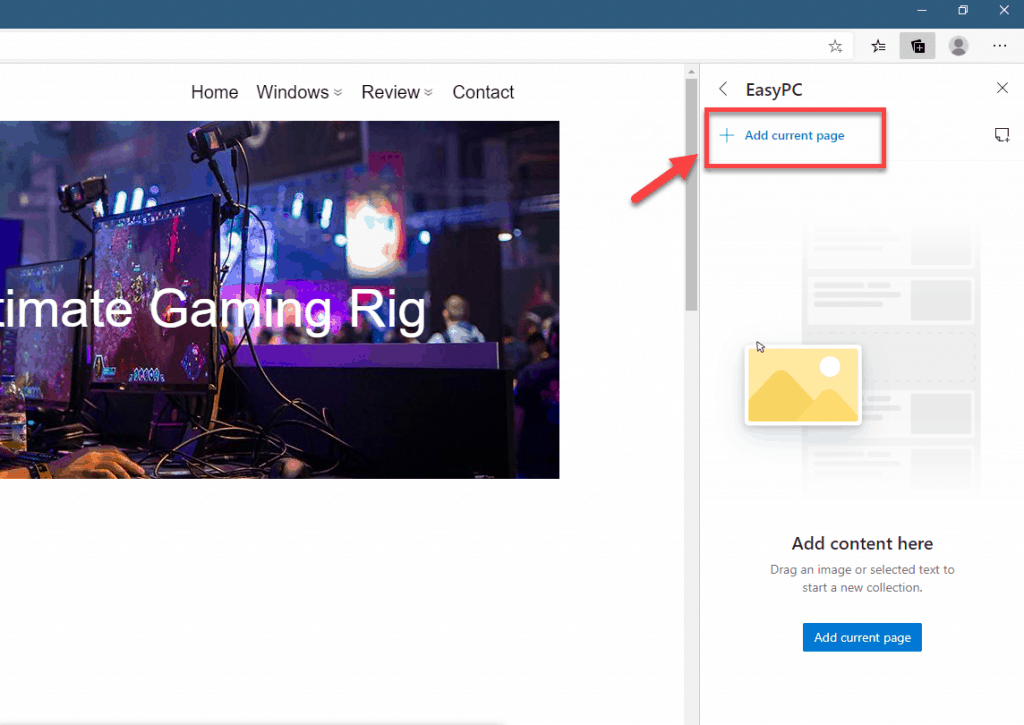Click the Ultimate Gaming Rig hero image
Viewport: 1024px width, 725px height.
[x=280, y=300]
